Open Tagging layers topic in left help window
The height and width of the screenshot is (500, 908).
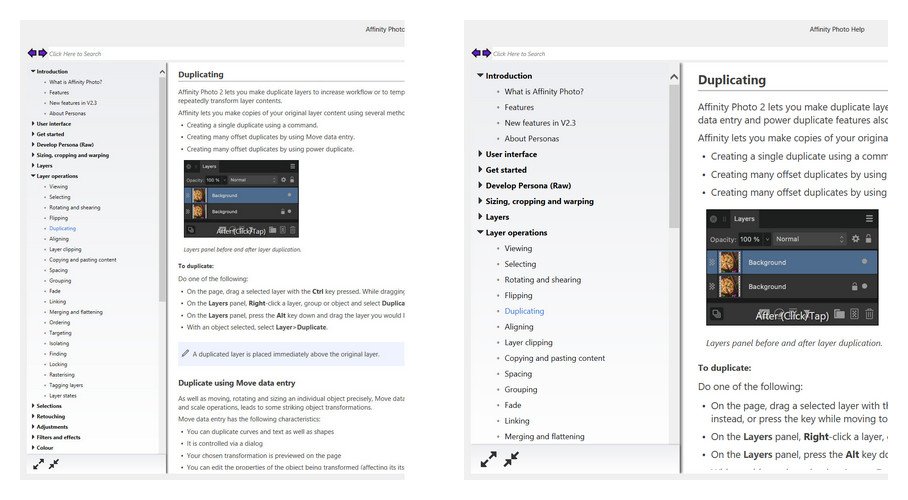click(x=66, y=385)
